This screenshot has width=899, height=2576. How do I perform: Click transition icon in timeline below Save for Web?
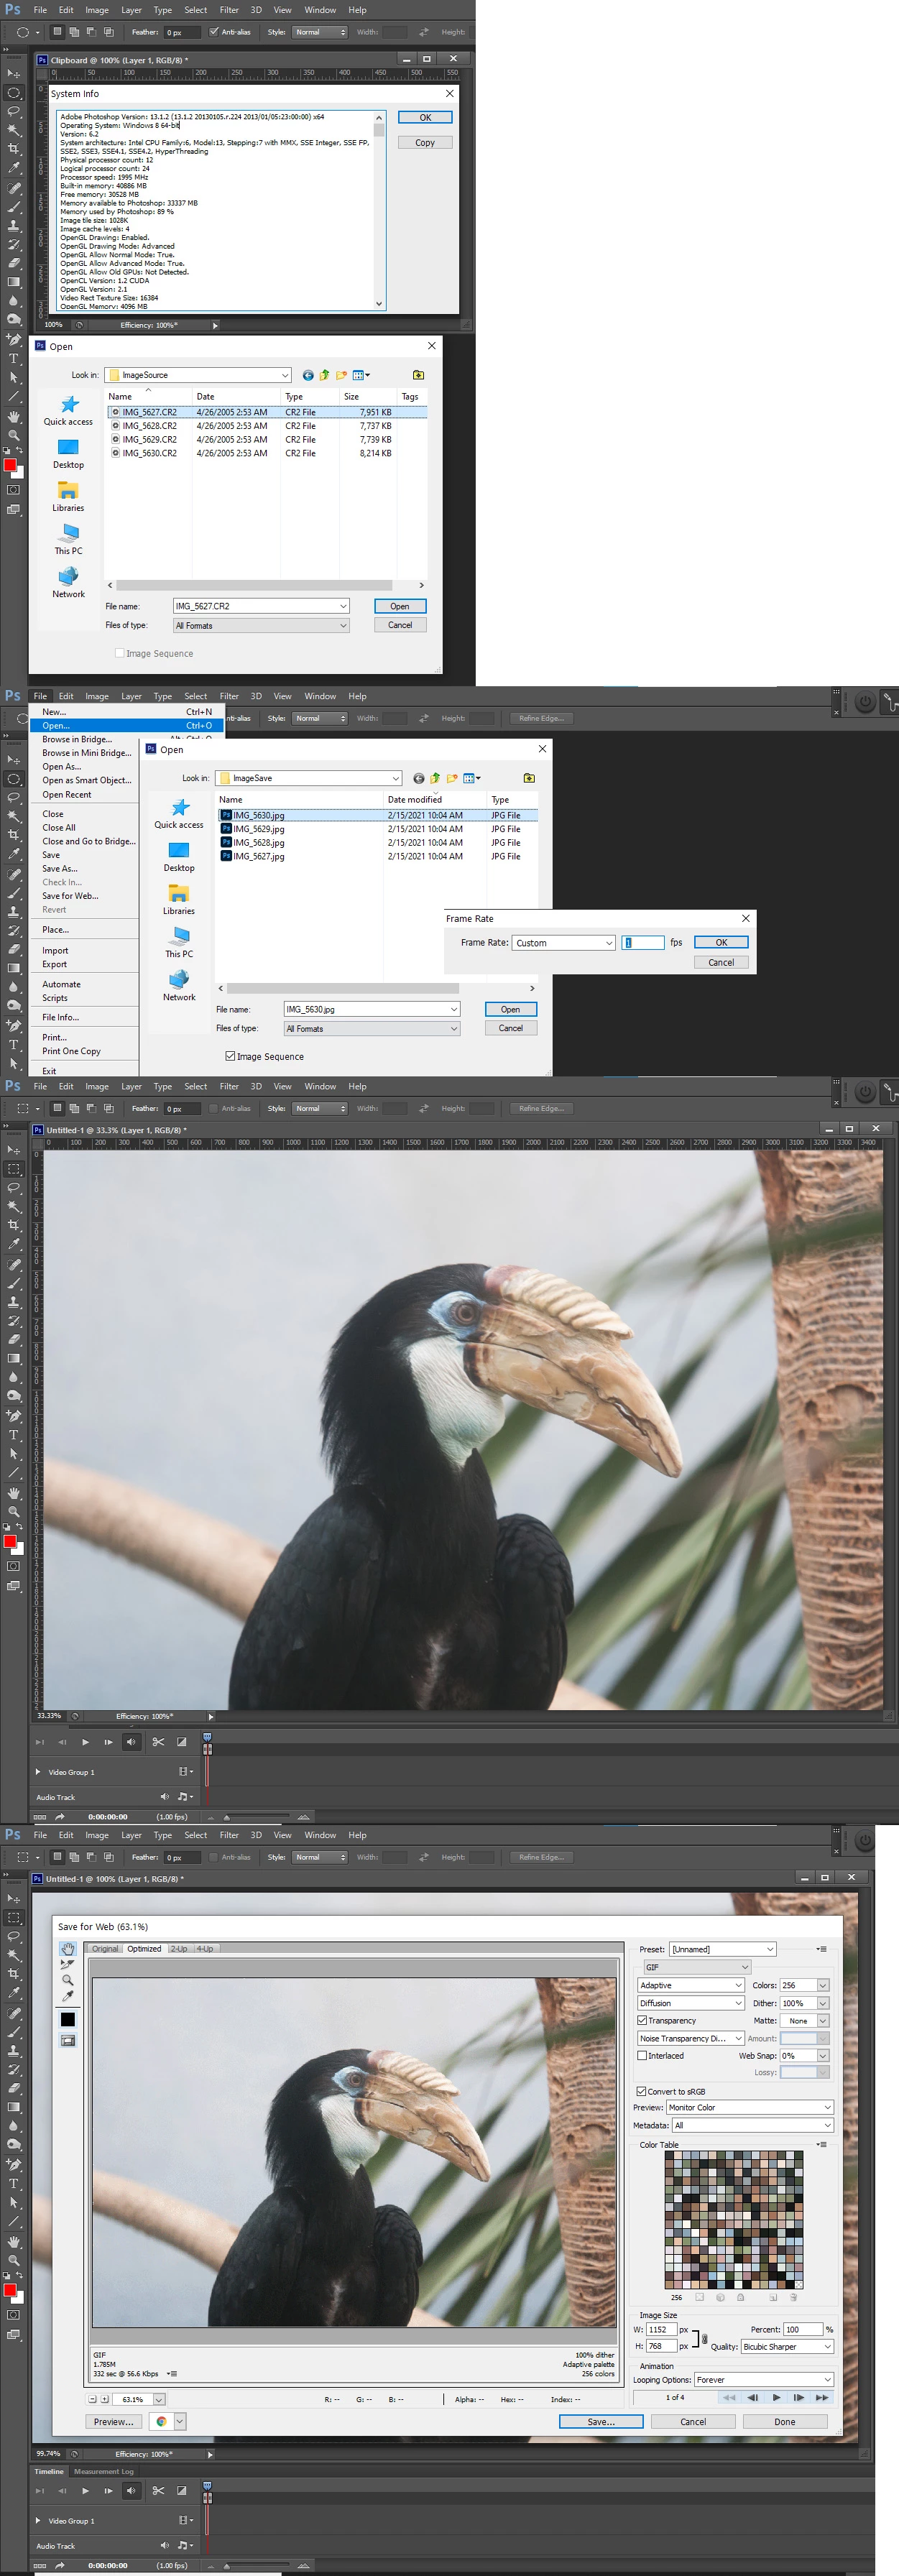pos(181,2491)
